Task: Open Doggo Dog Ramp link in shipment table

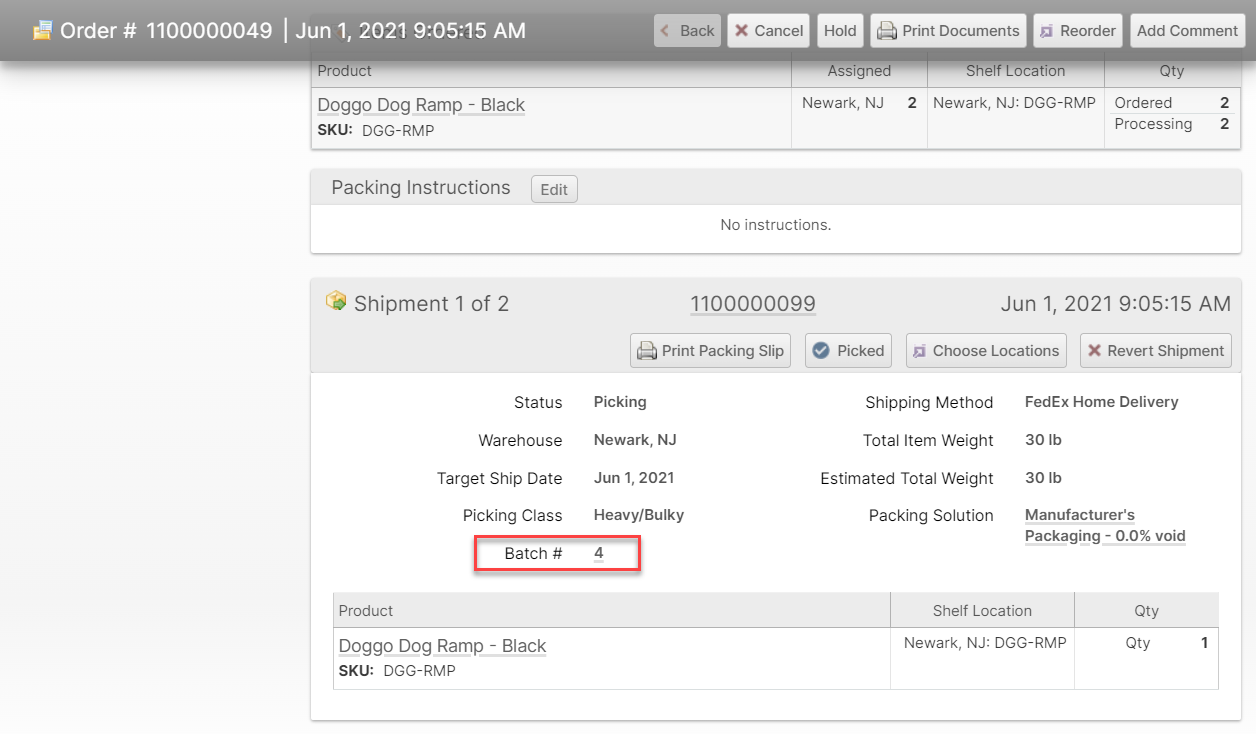Action: (442, 646)
